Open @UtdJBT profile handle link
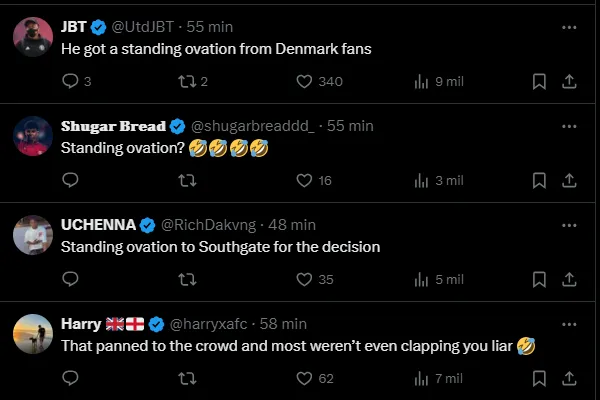The height and width of the screenshot is (400, 600). [x=146, y=27]
